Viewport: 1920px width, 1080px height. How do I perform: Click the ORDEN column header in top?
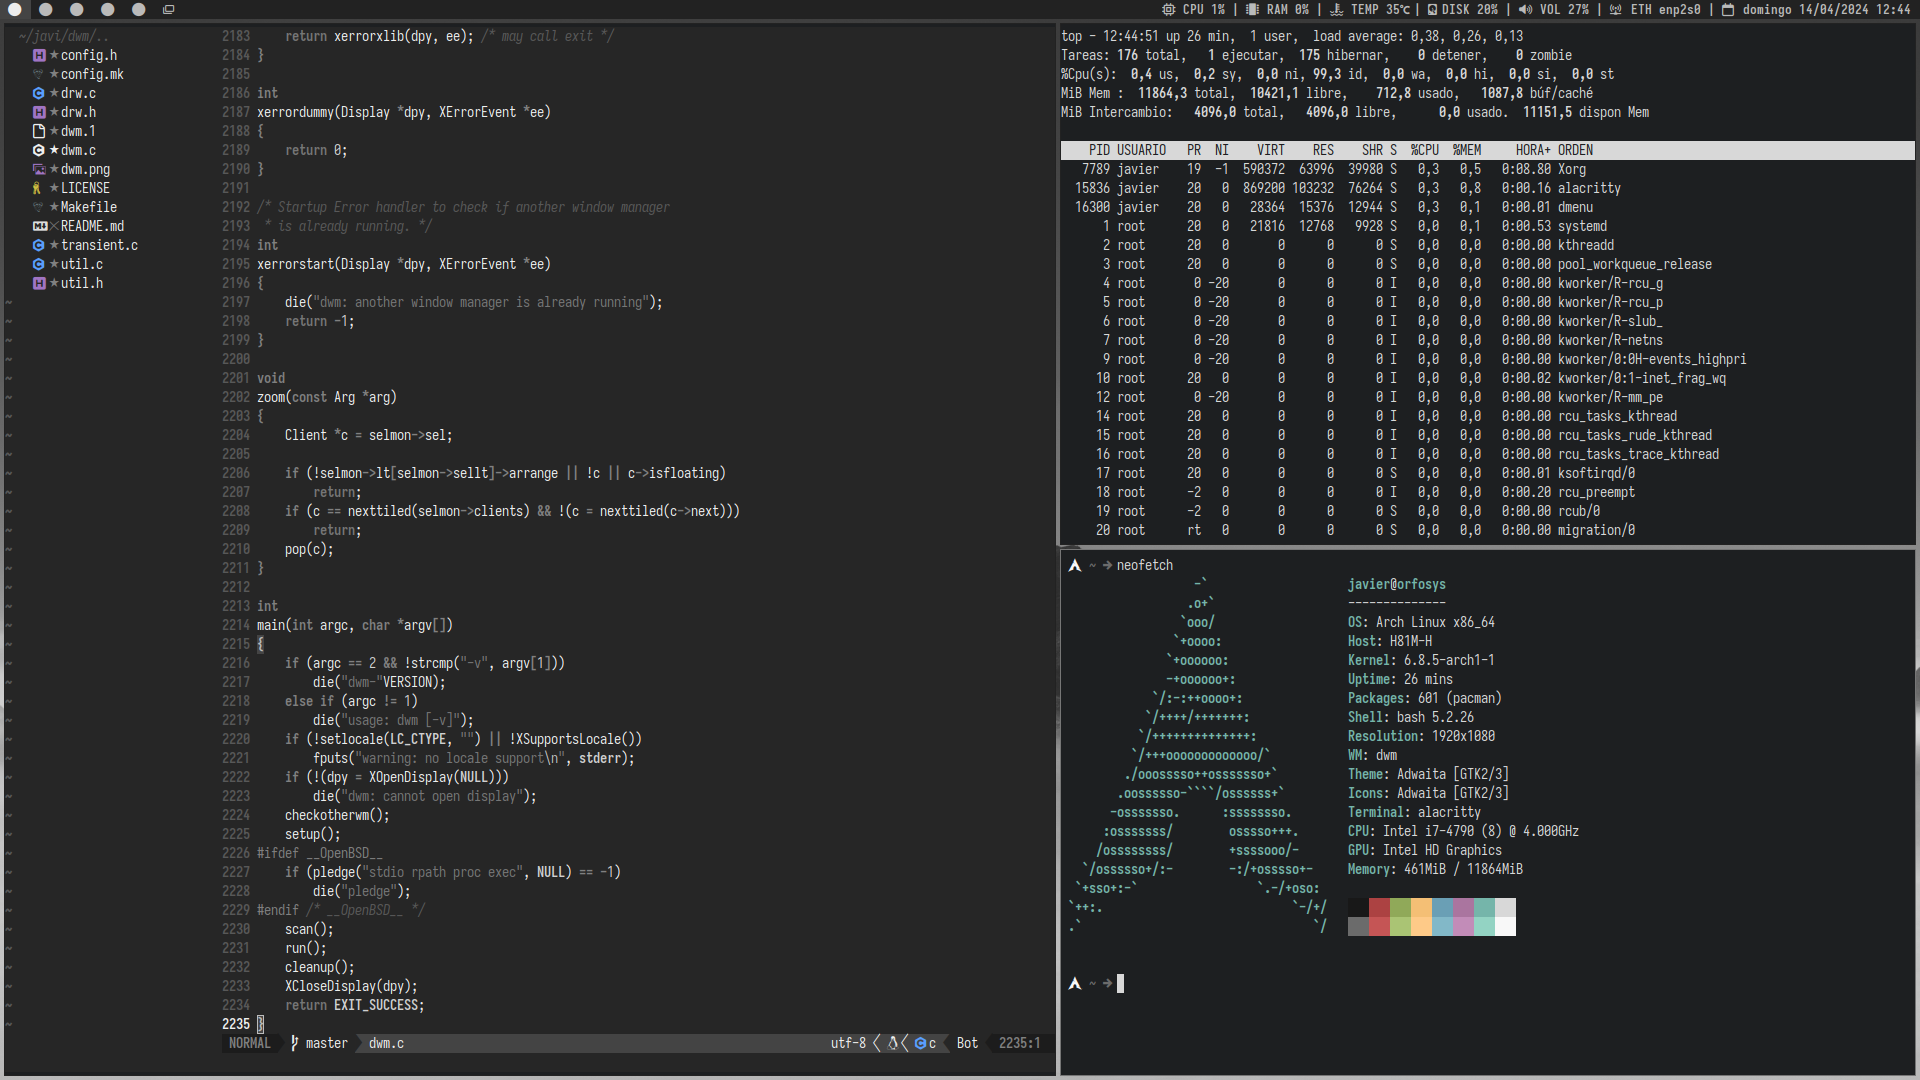[x=1575, y=150]
